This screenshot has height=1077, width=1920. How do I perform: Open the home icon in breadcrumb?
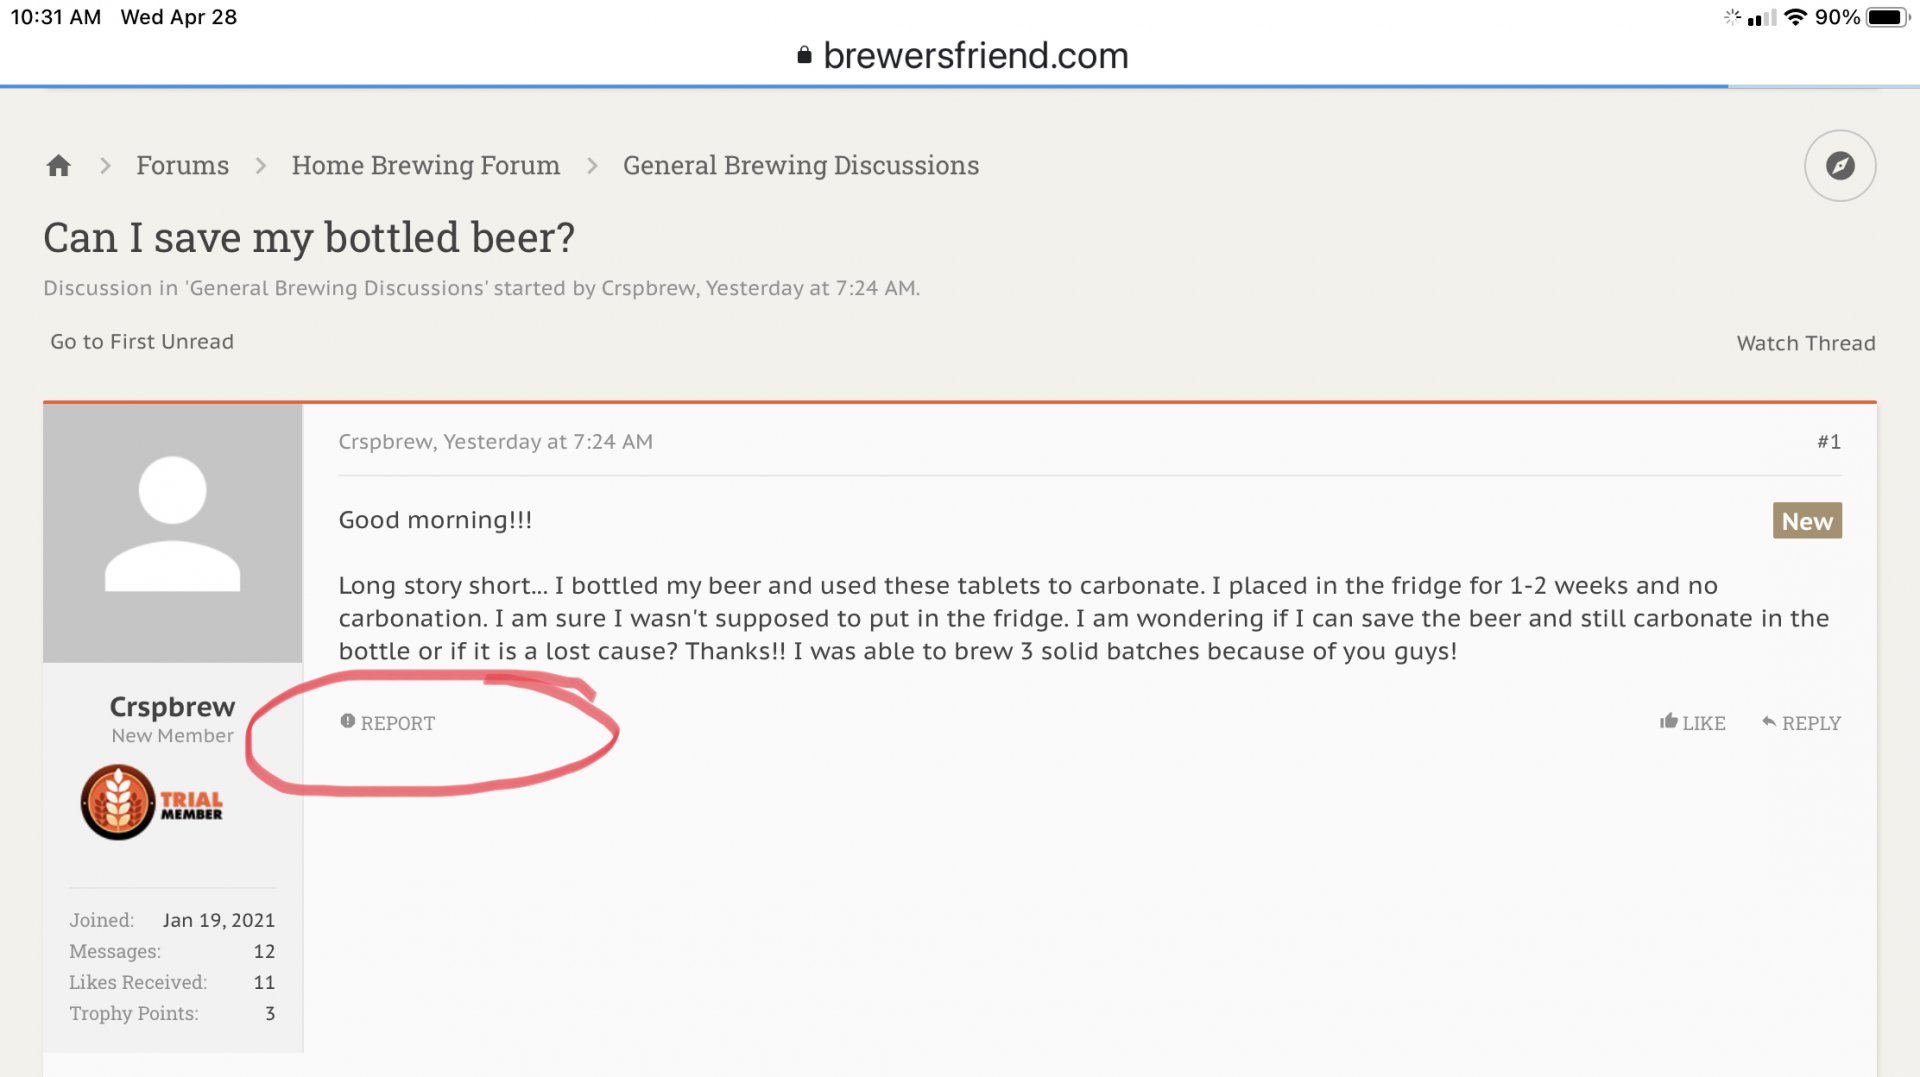click(59, 165)
